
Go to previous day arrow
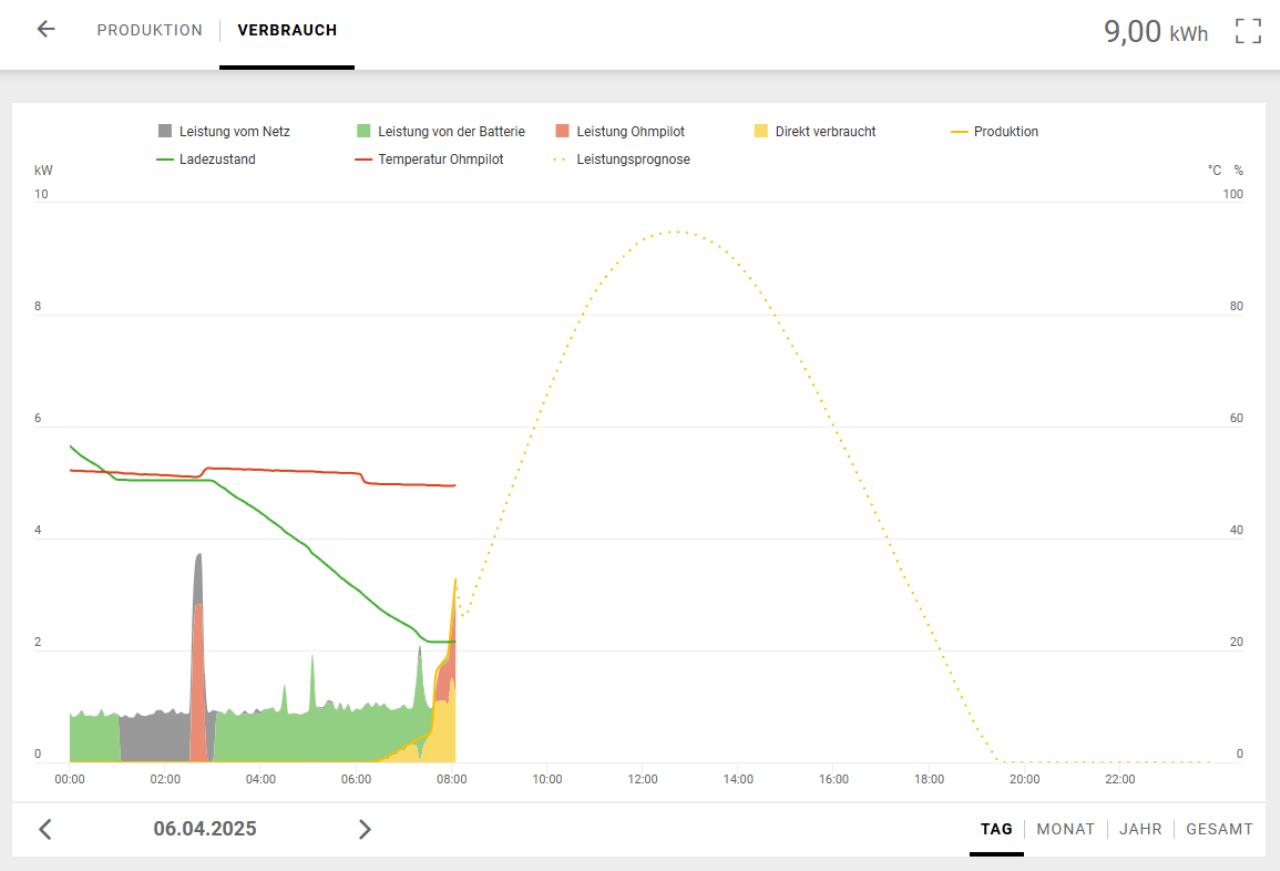(x=45, y=829)
